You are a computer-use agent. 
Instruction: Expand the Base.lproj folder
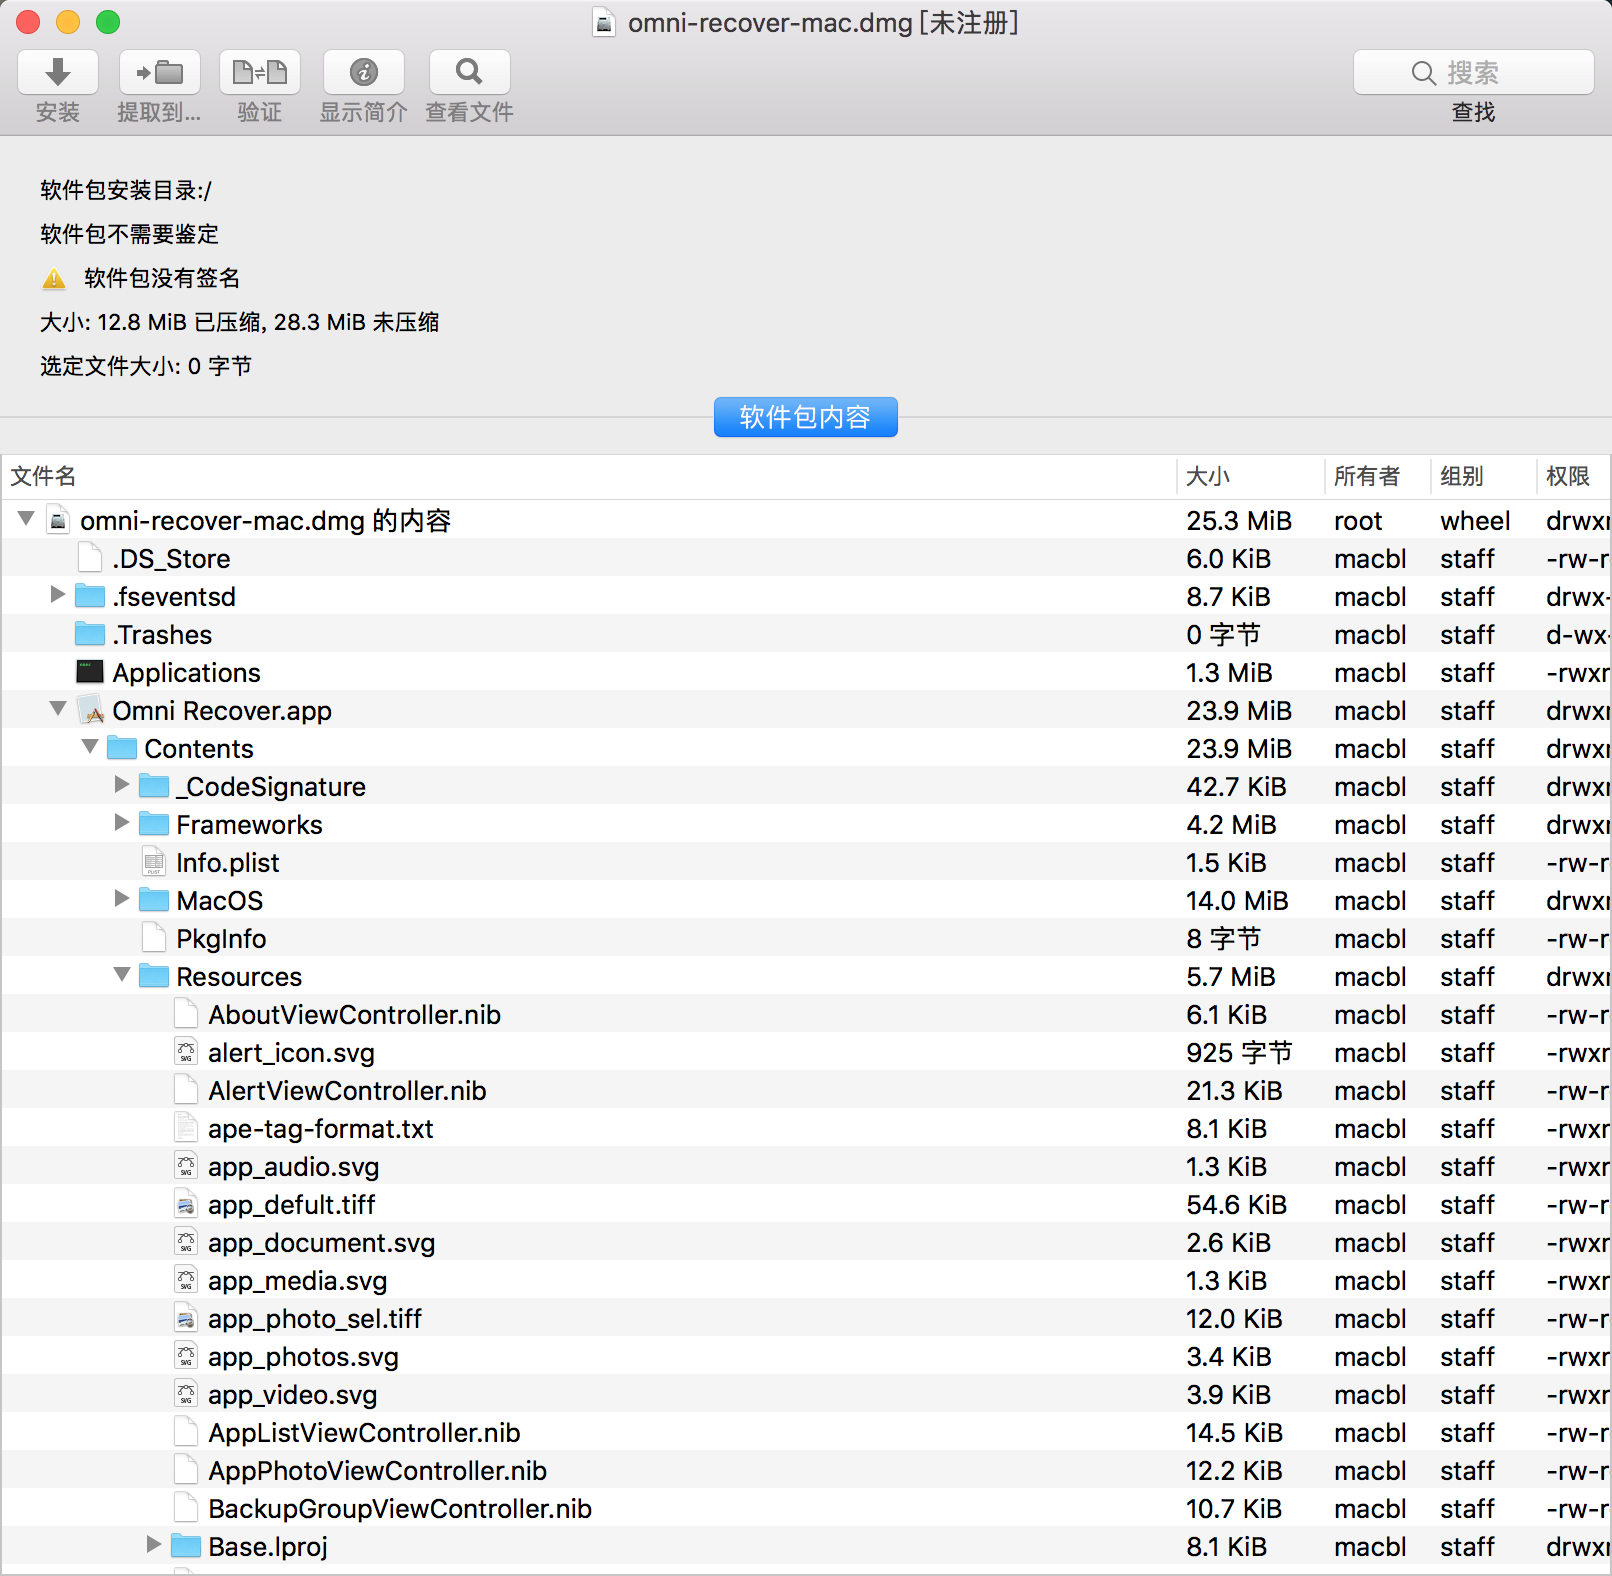154,1545
